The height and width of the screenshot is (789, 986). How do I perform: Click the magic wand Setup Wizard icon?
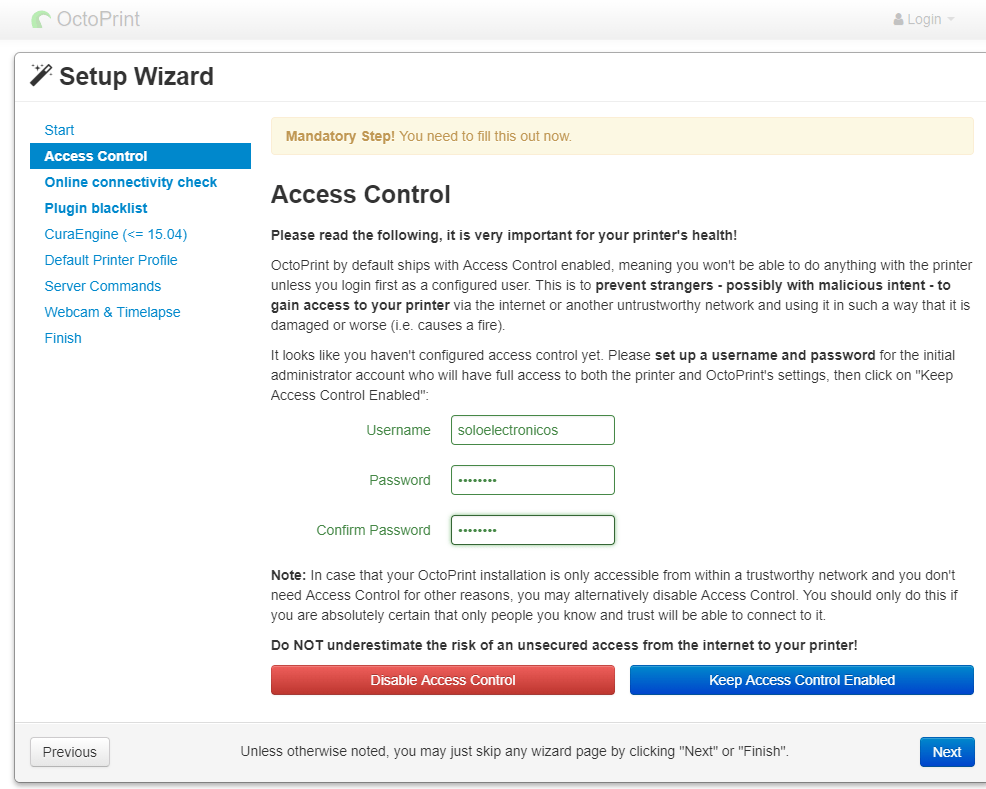coord(42,74)
